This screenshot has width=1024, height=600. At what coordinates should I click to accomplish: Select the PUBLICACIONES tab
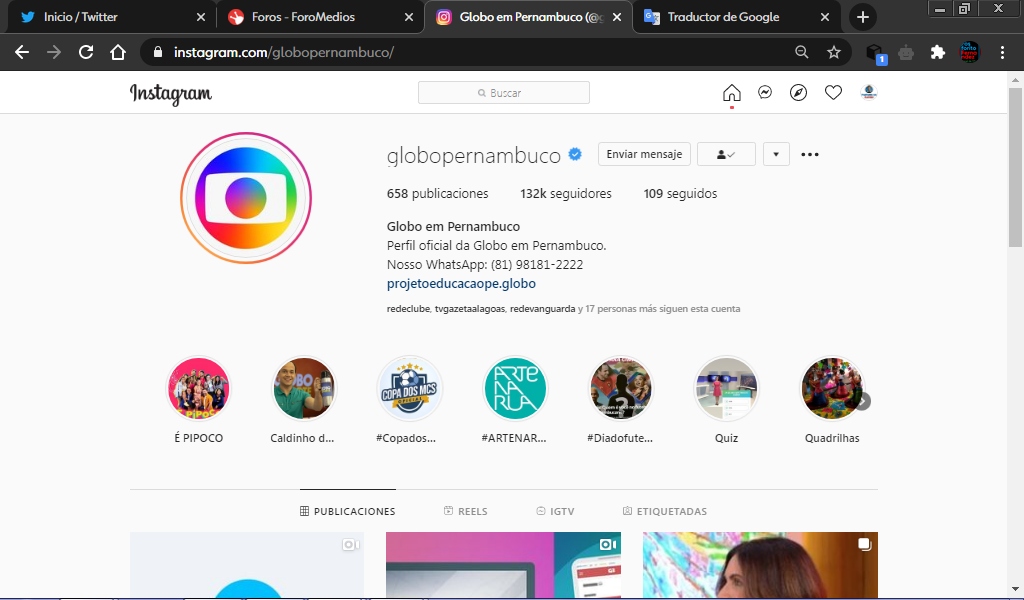click(x=347, y=511)
